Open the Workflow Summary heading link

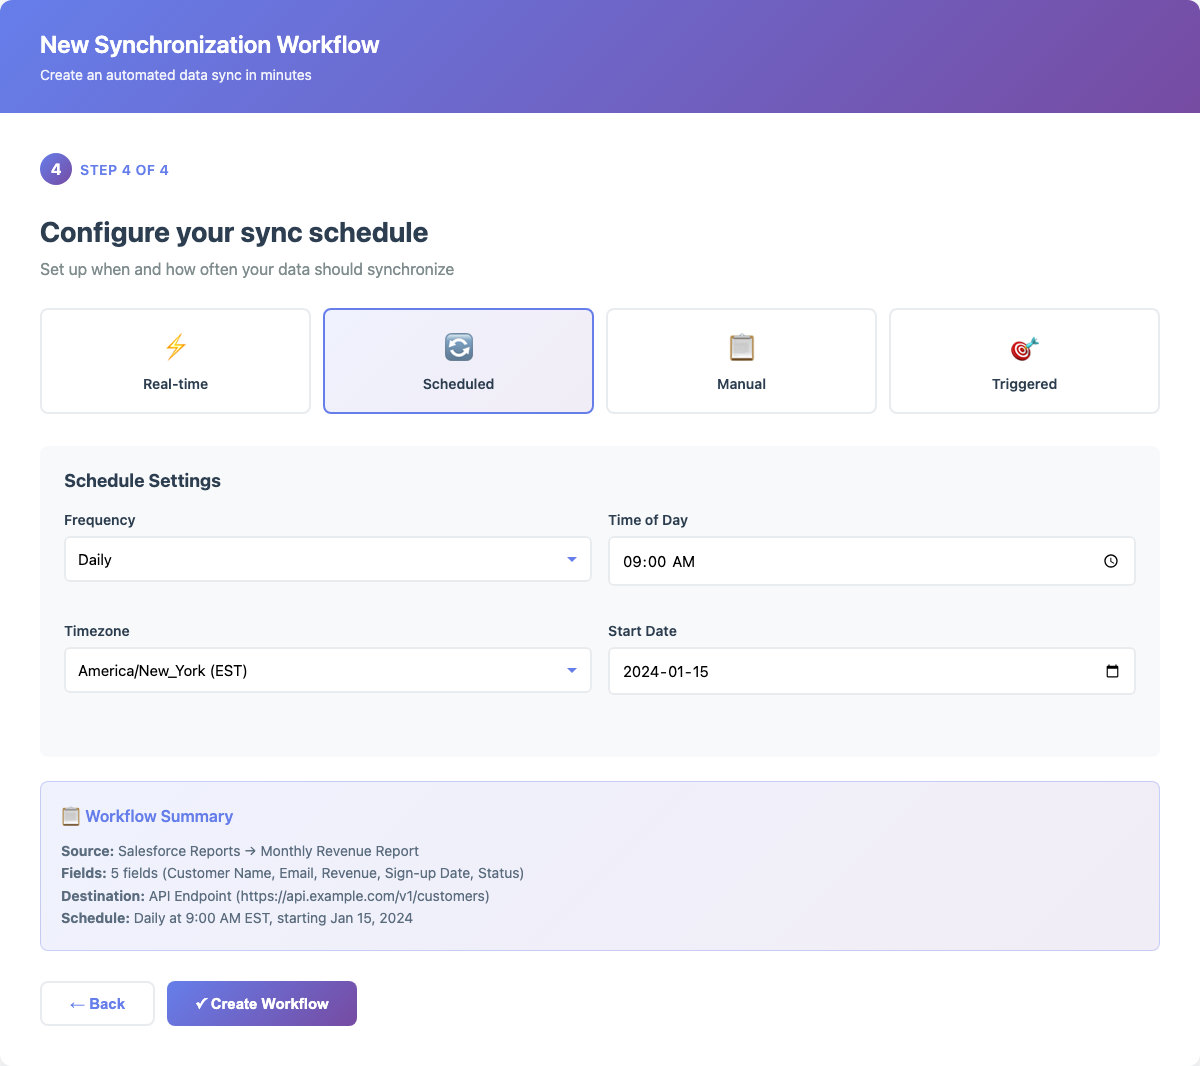coord(158,816)
